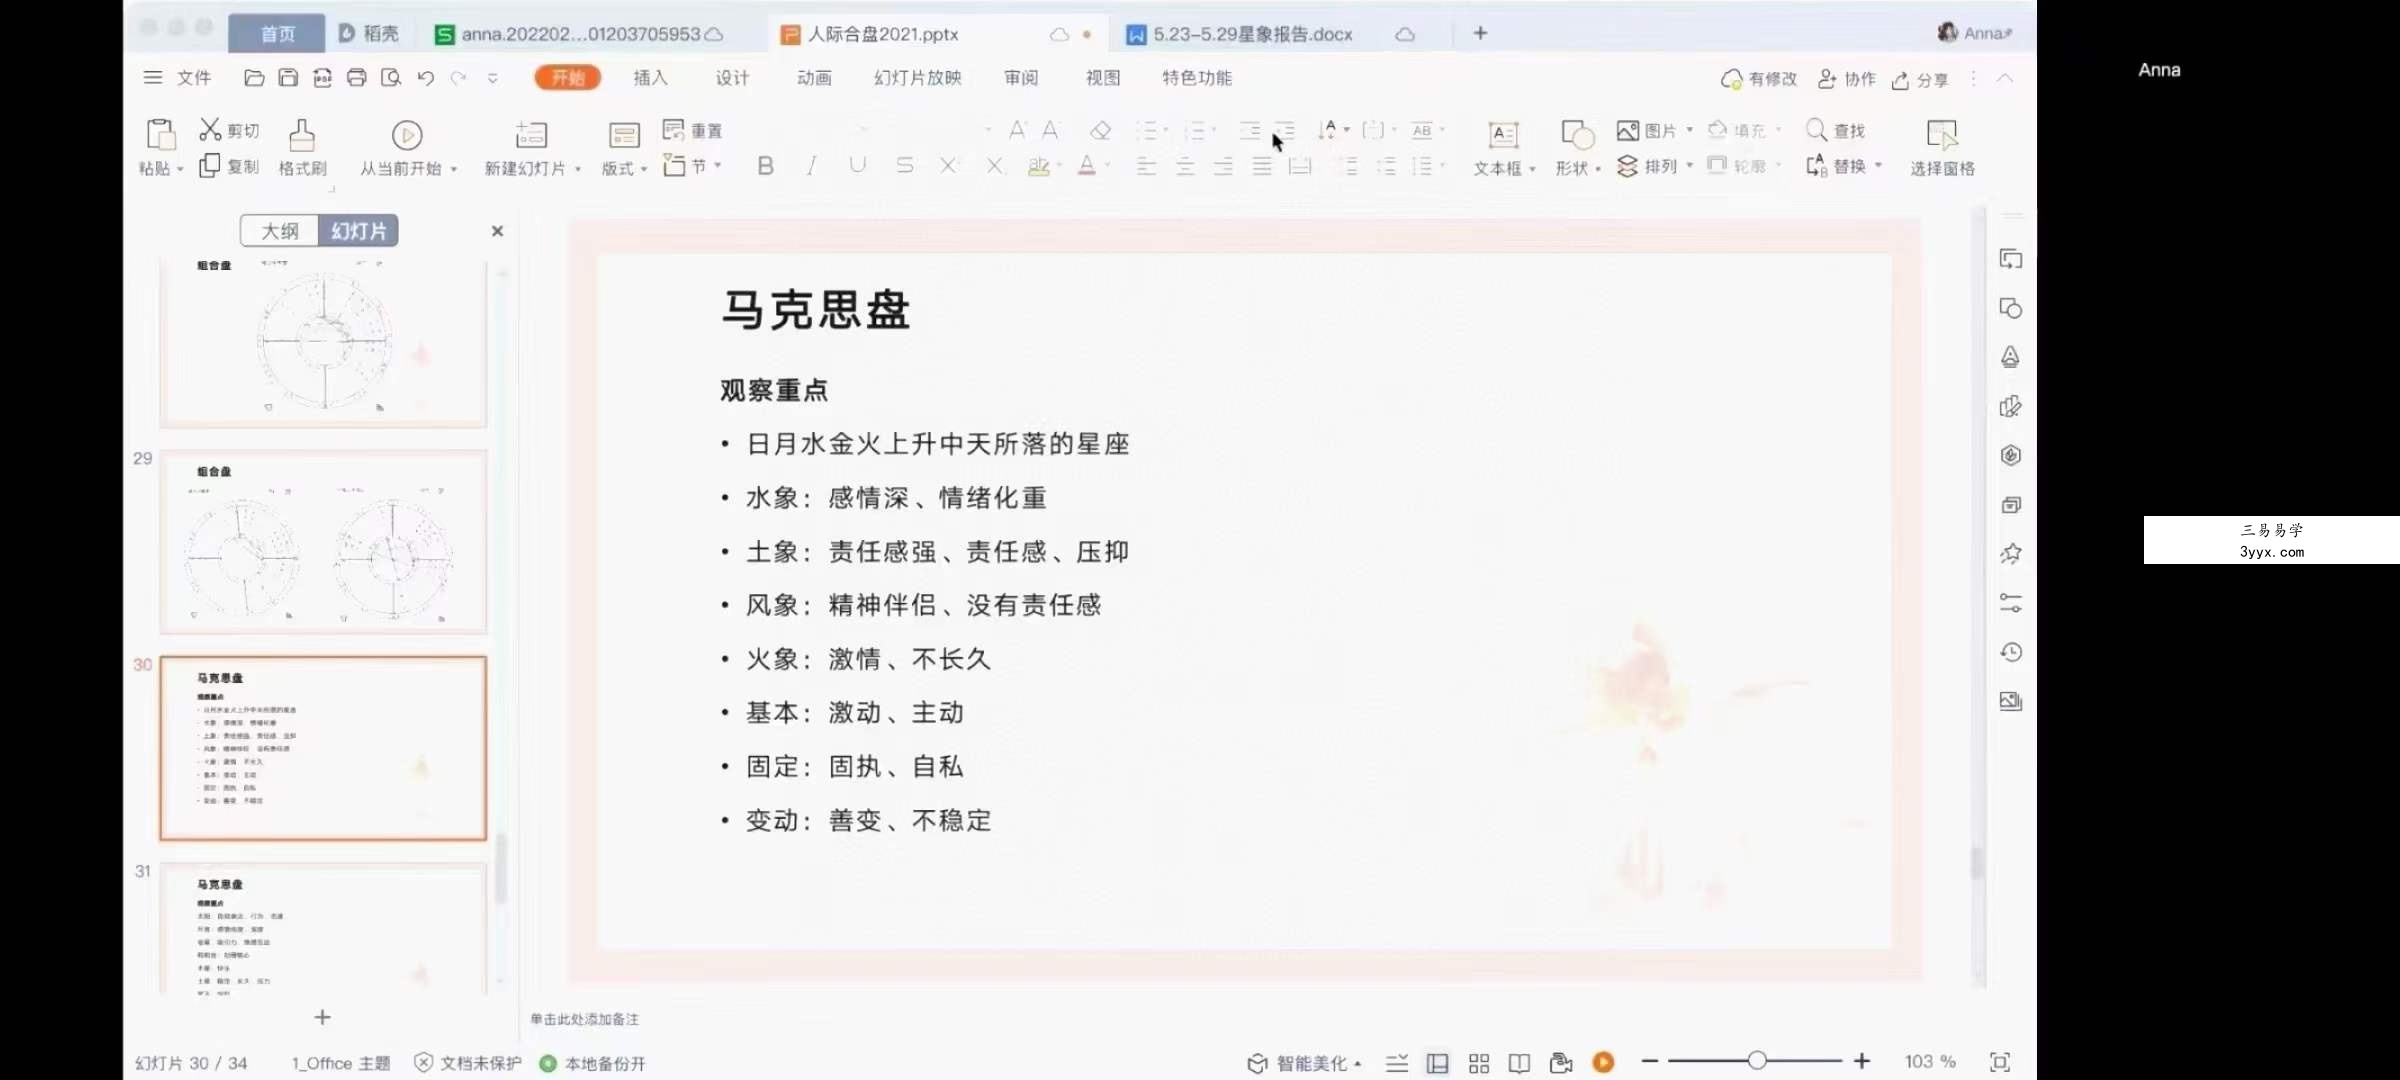This screenshot has height=1080, width=2400.
Task: Toggle Strikethrough formatting
Action: click(x=904, y=165)
